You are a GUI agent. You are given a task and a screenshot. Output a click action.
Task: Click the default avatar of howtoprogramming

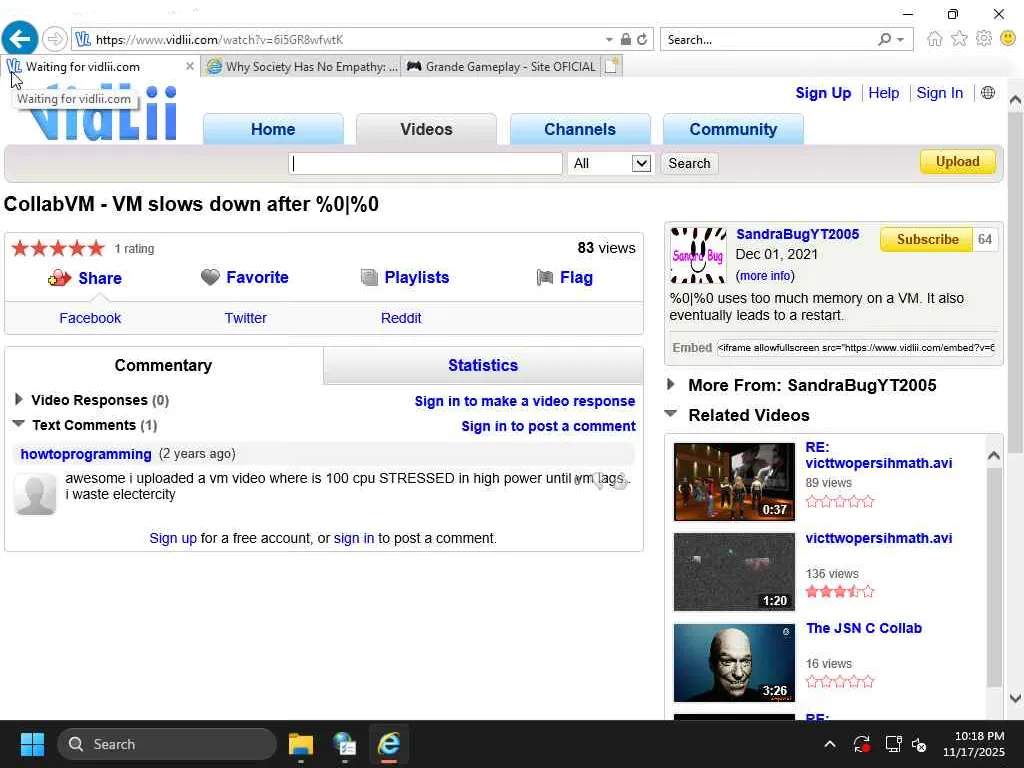tap(35, 494)
